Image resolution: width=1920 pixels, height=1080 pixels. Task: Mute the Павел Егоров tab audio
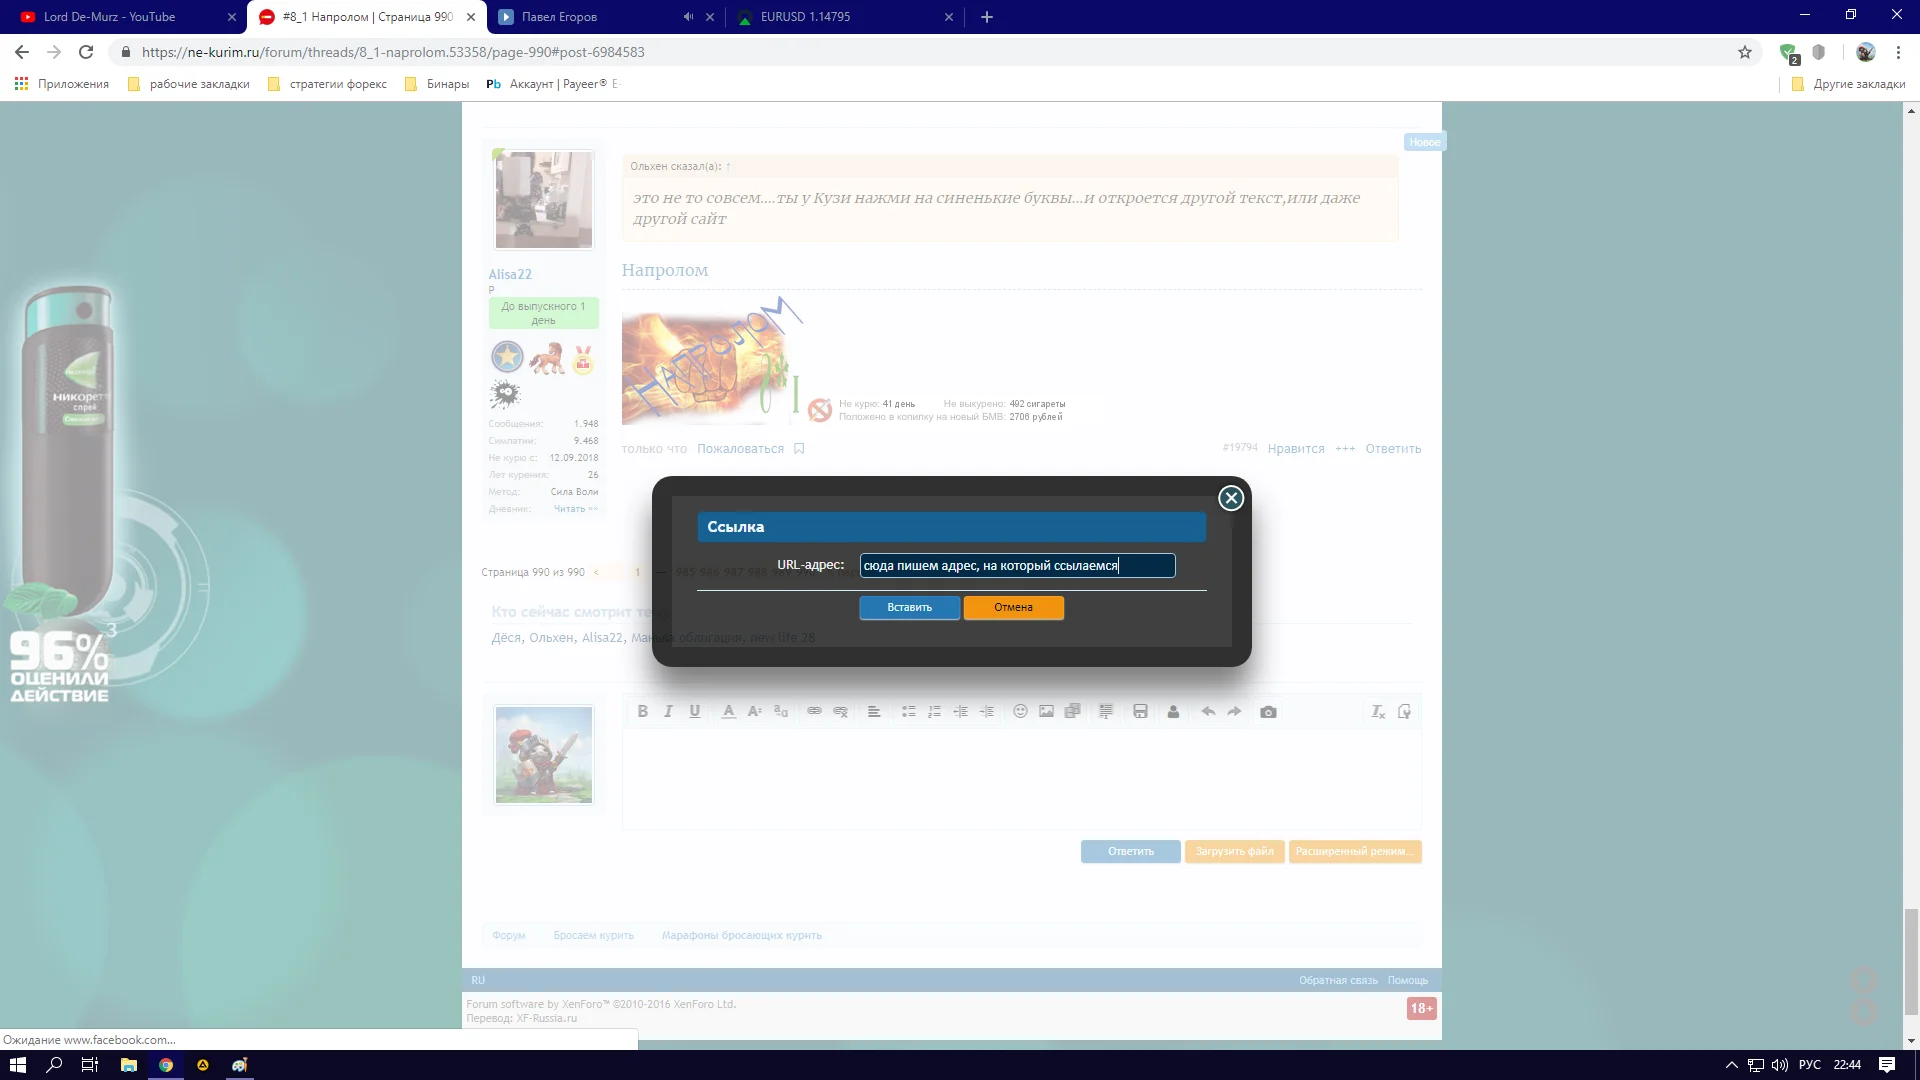click(x=688, y=17)
